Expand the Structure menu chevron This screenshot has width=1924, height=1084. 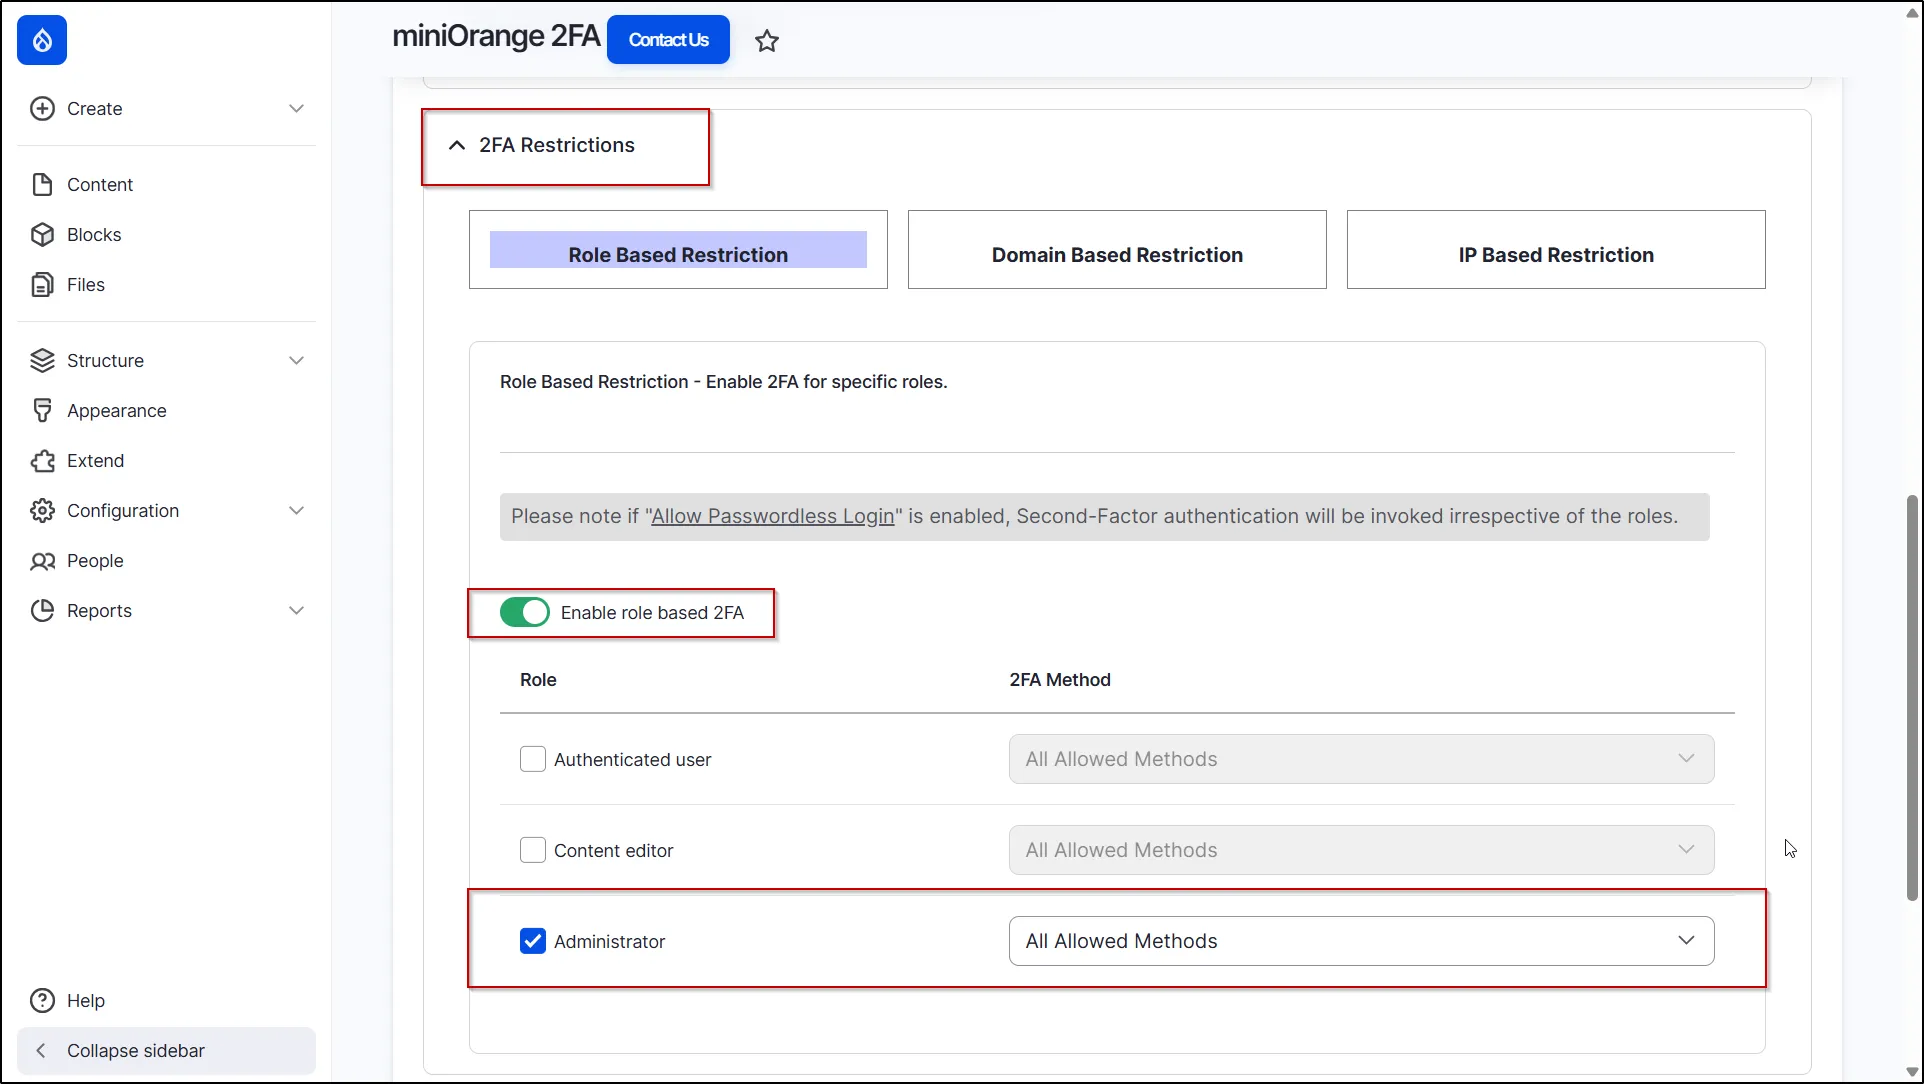(x=296, y=360)
